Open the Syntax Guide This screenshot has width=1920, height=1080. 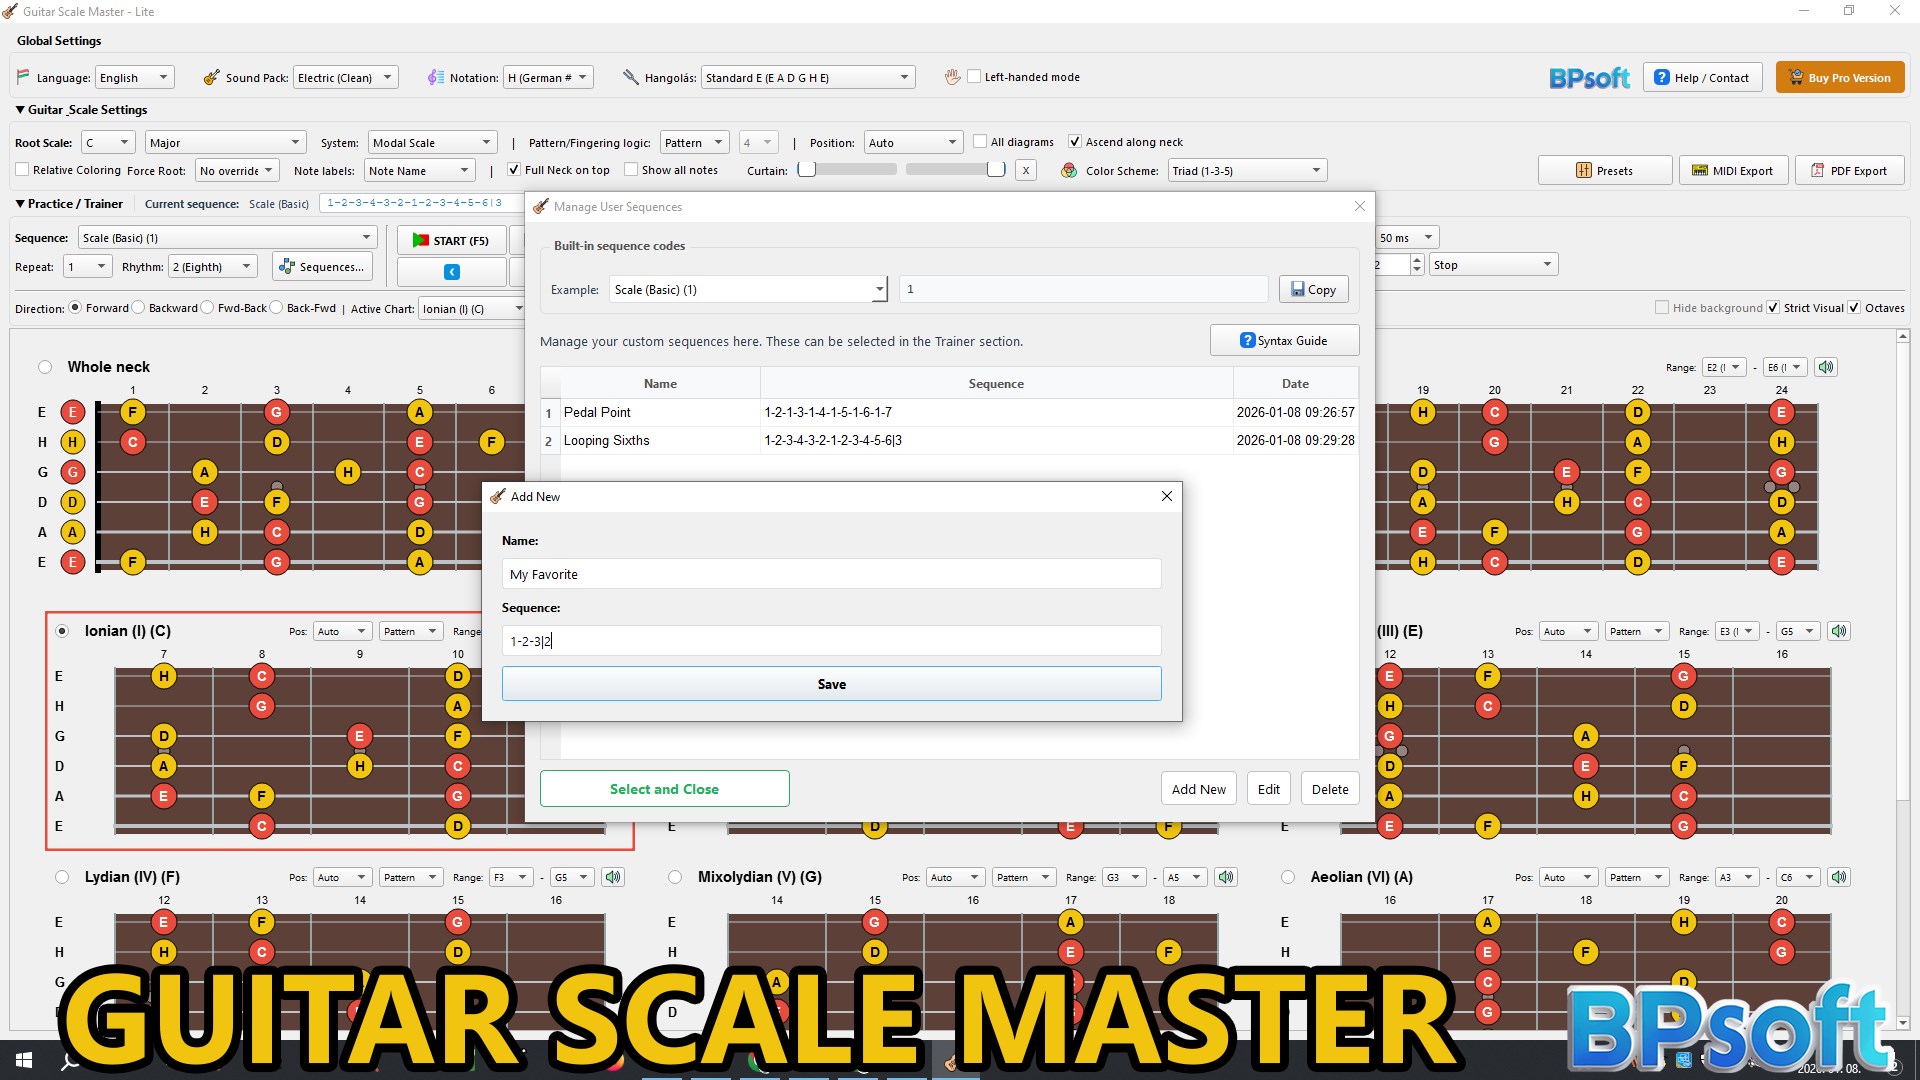[x=1284, y=340]
